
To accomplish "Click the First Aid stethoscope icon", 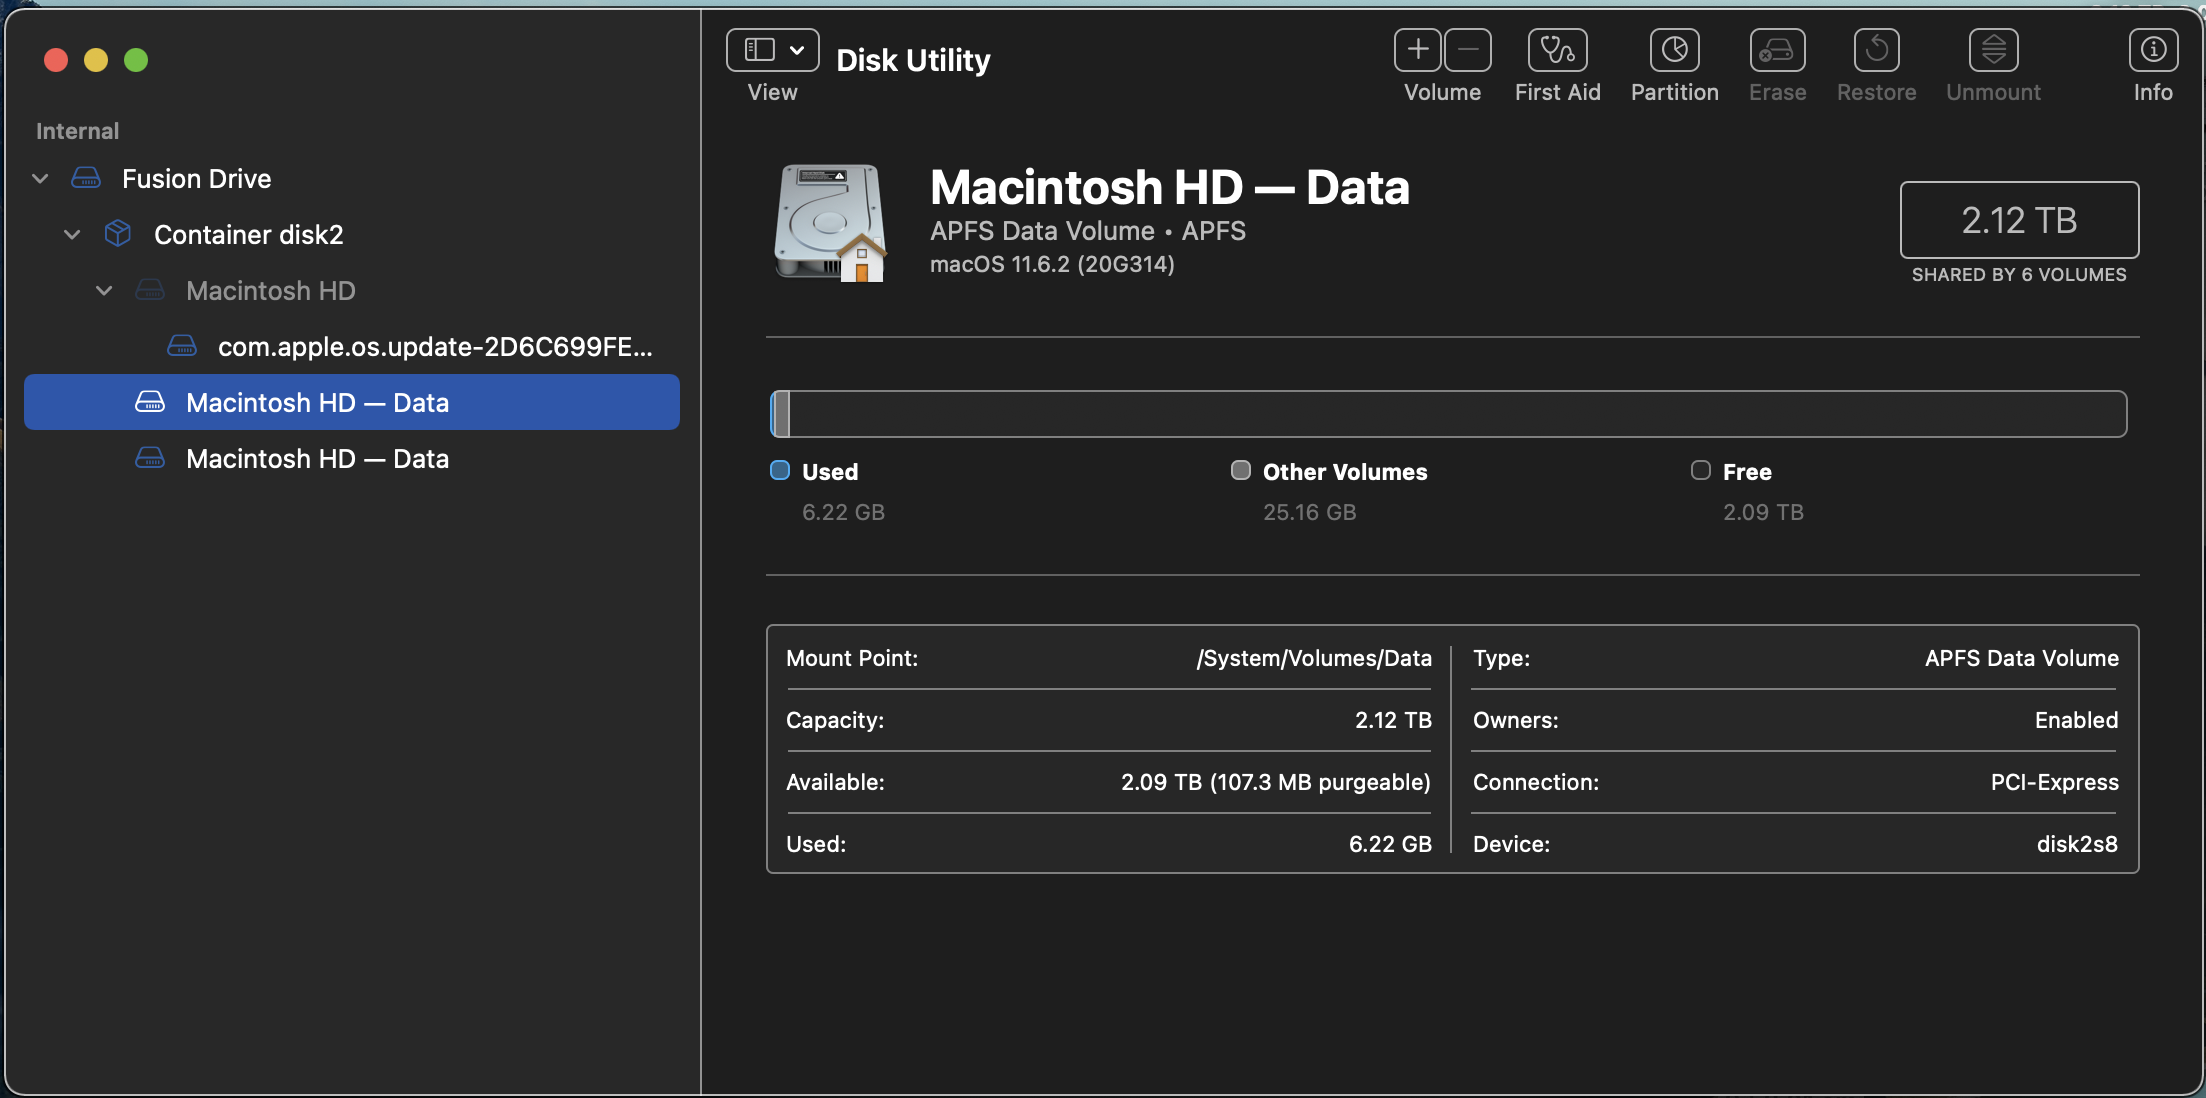I will tap(1557, 50).
